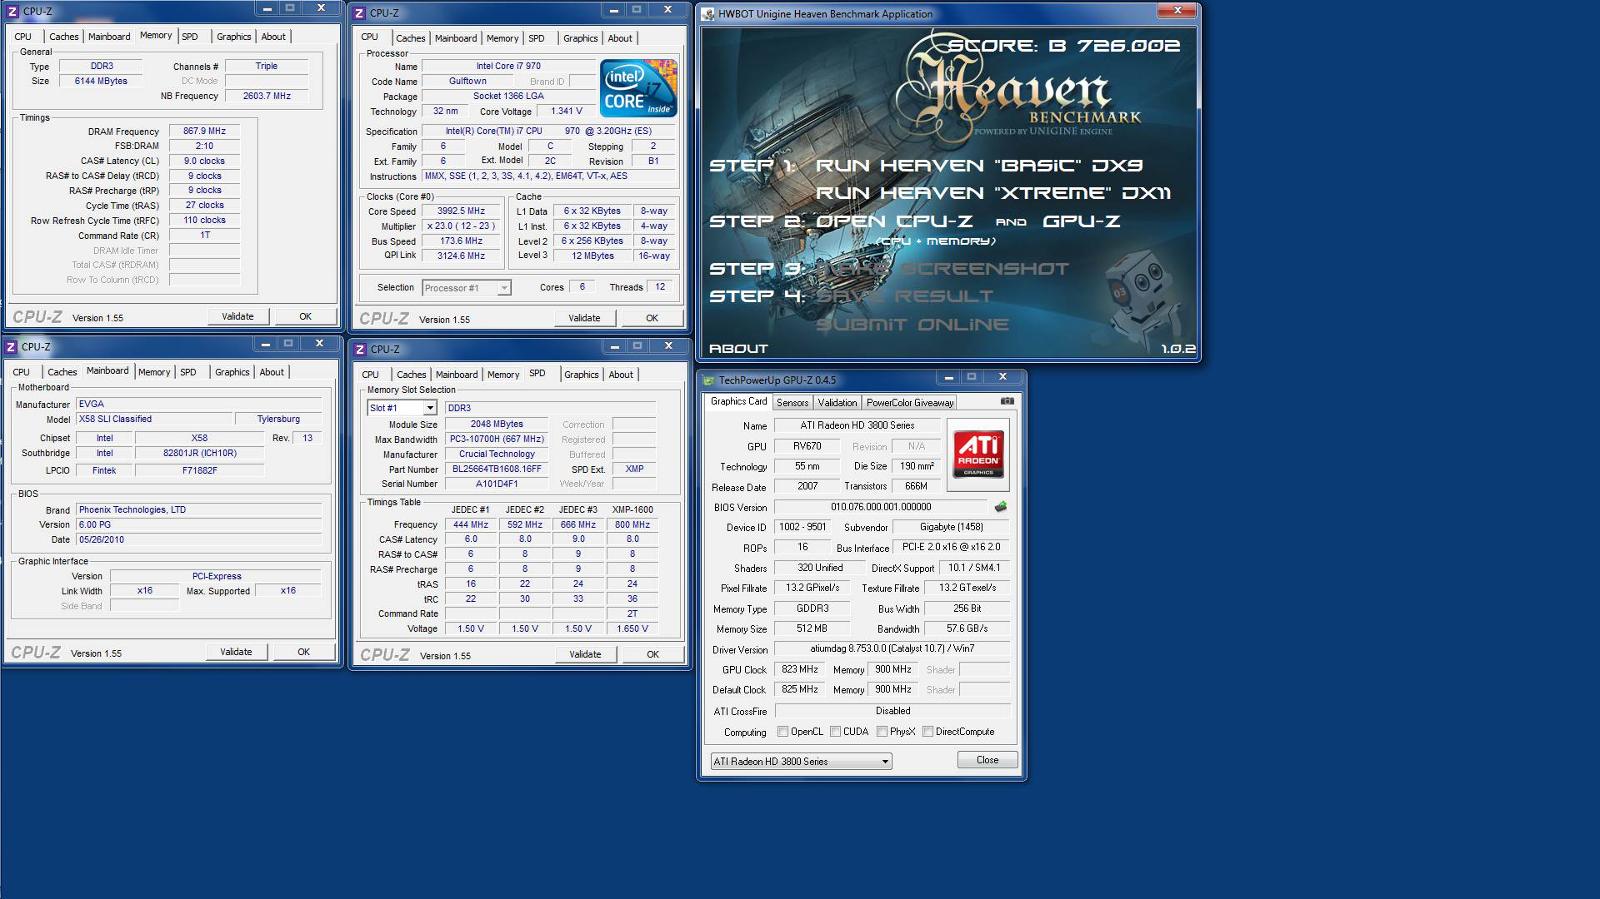Click BIOS date 05/26/2010 in Mainboard window
The width and height of the screenshot is (1600, 899).
[199, 540]
